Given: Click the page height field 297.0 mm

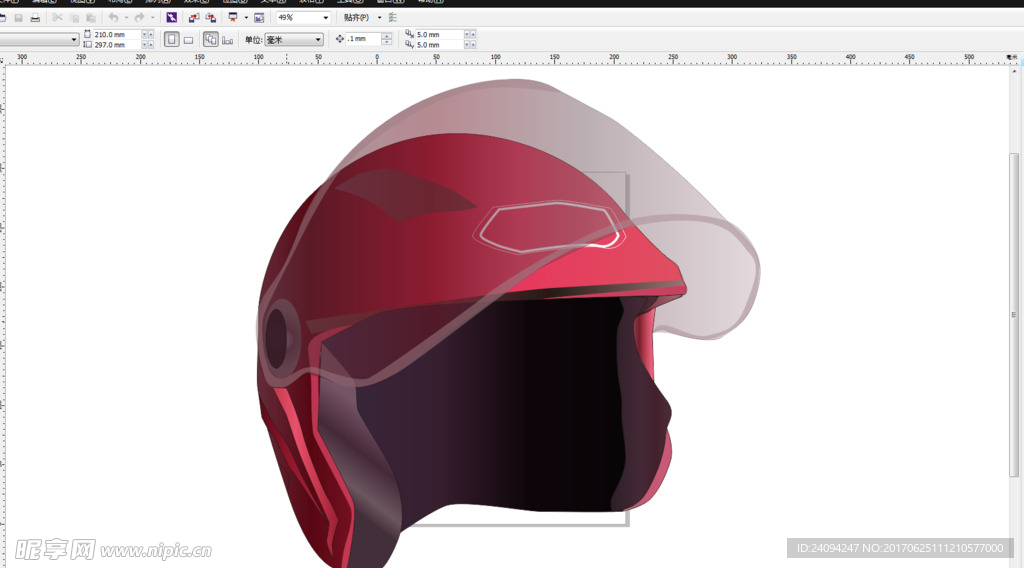Looking at the screenshot, I should 116,45.
